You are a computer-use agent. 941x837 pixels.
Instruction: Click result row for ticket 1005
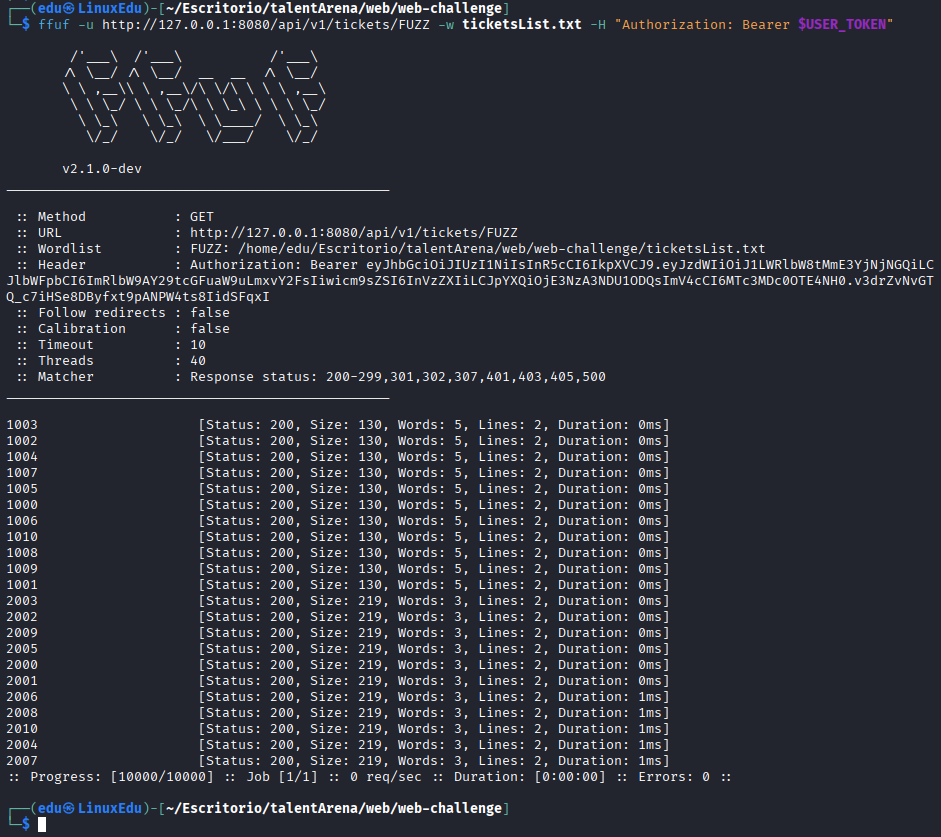coord(338,489)
